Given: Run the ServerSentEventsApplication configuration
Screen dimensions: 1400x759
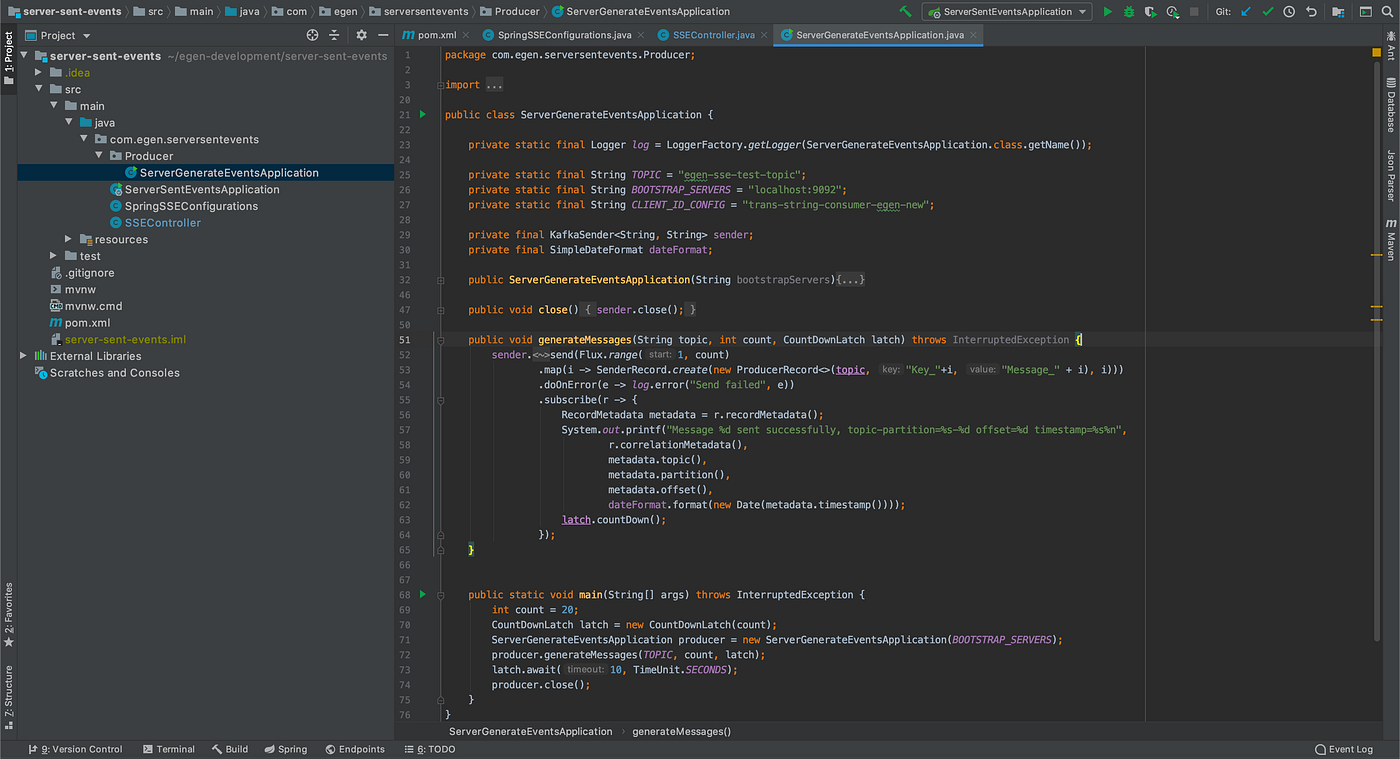Looking at the screenshot, I should [1108, 11].
